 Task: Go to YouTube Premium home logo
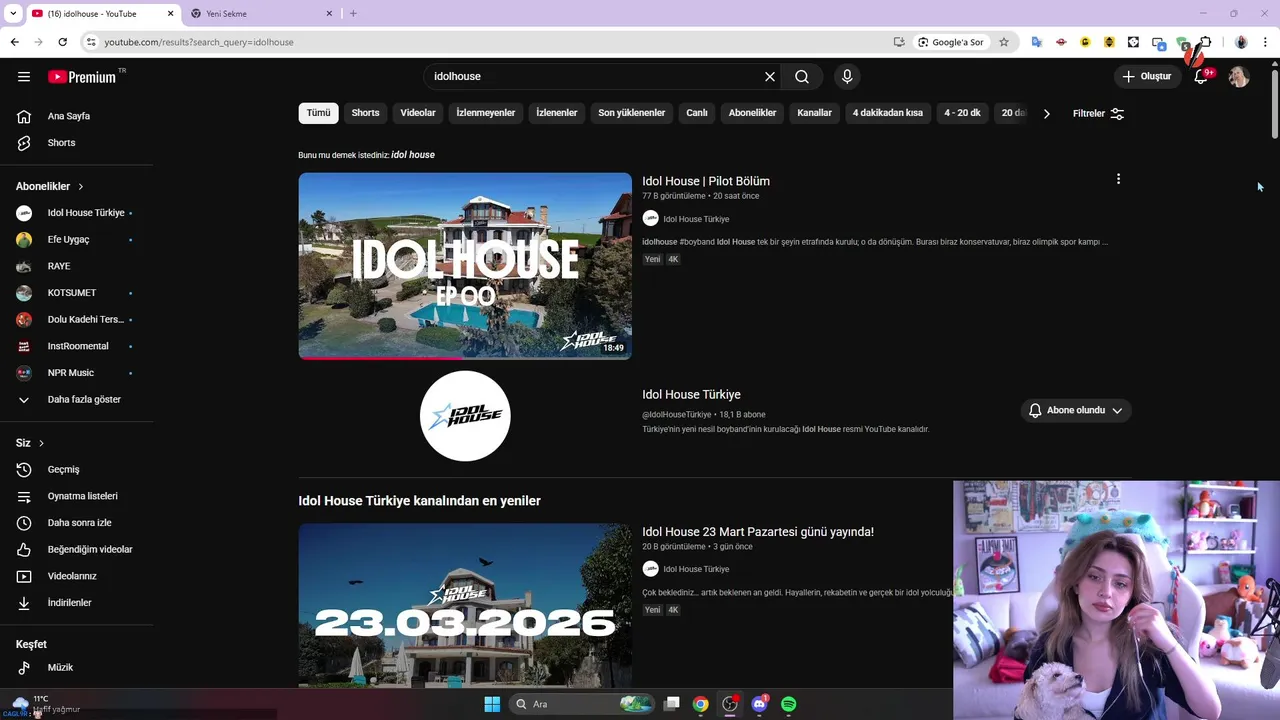tap(82, 77)
